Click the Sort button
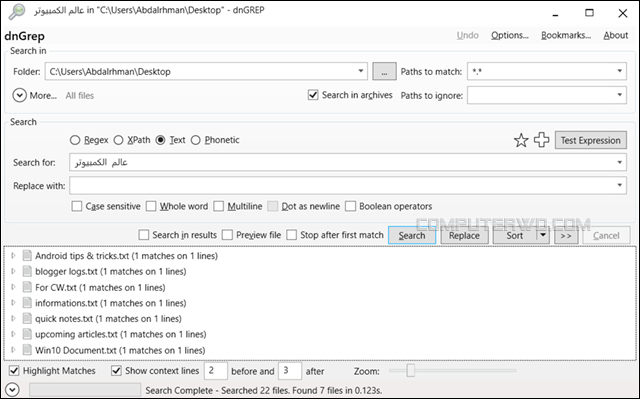Screen dimensions: 640x399 point(515,235)
